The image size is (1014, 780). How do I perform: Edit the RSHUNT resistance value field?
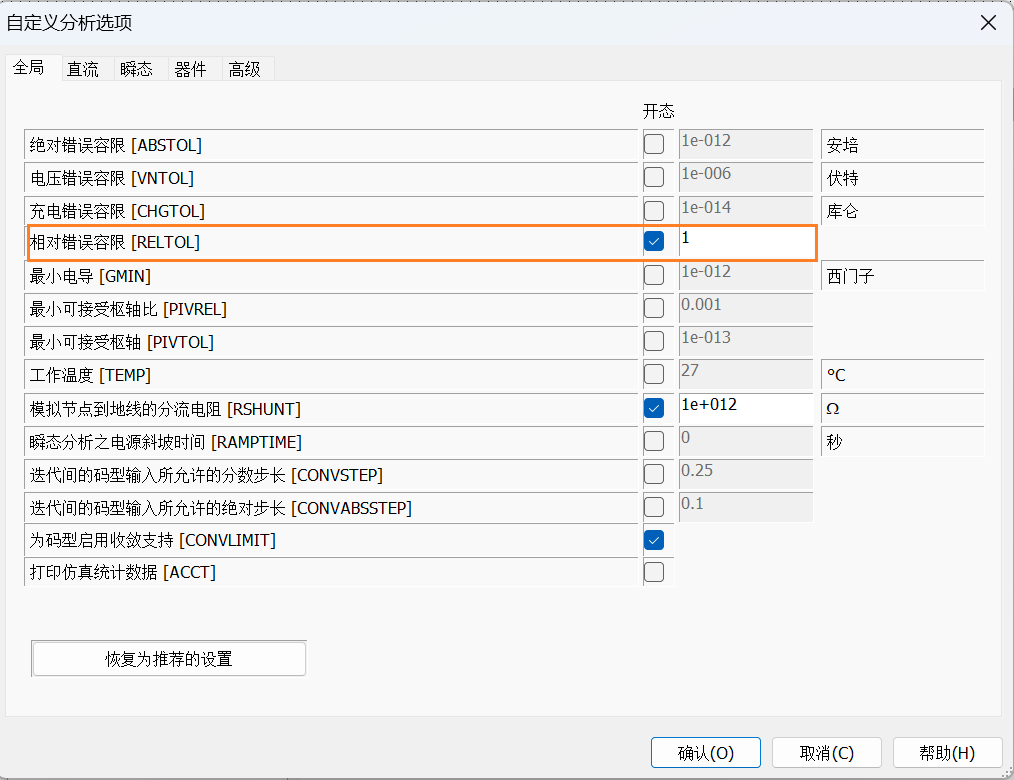745,408
